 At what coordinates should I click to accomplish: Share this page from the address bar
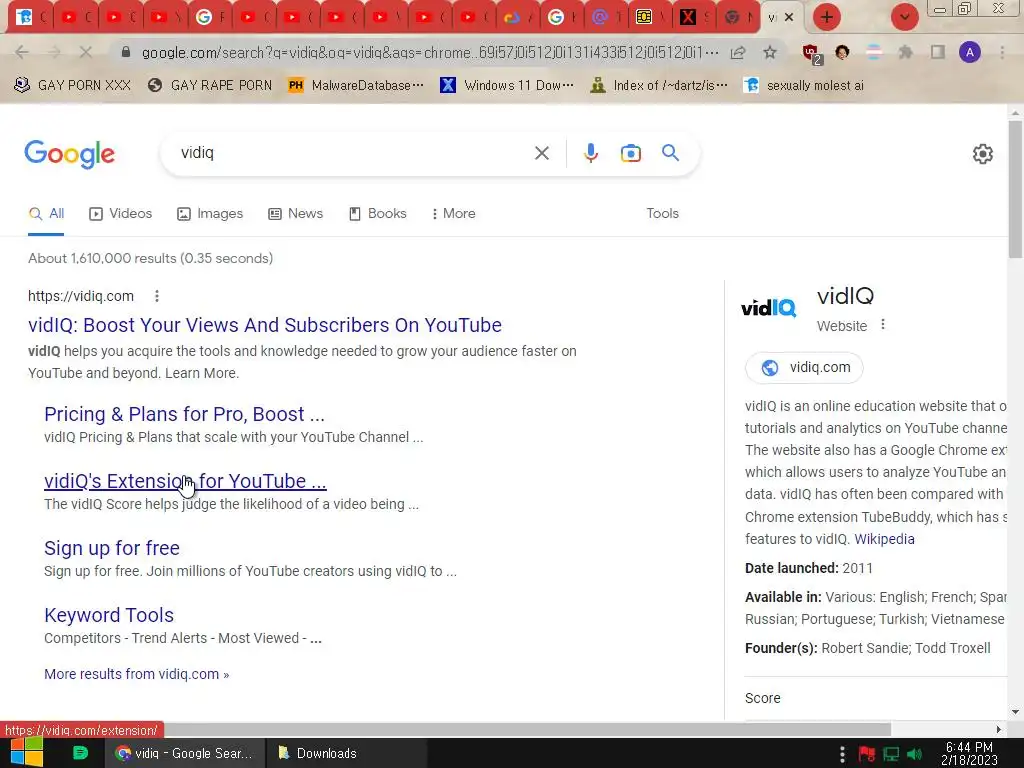click(x=738, y=52)
